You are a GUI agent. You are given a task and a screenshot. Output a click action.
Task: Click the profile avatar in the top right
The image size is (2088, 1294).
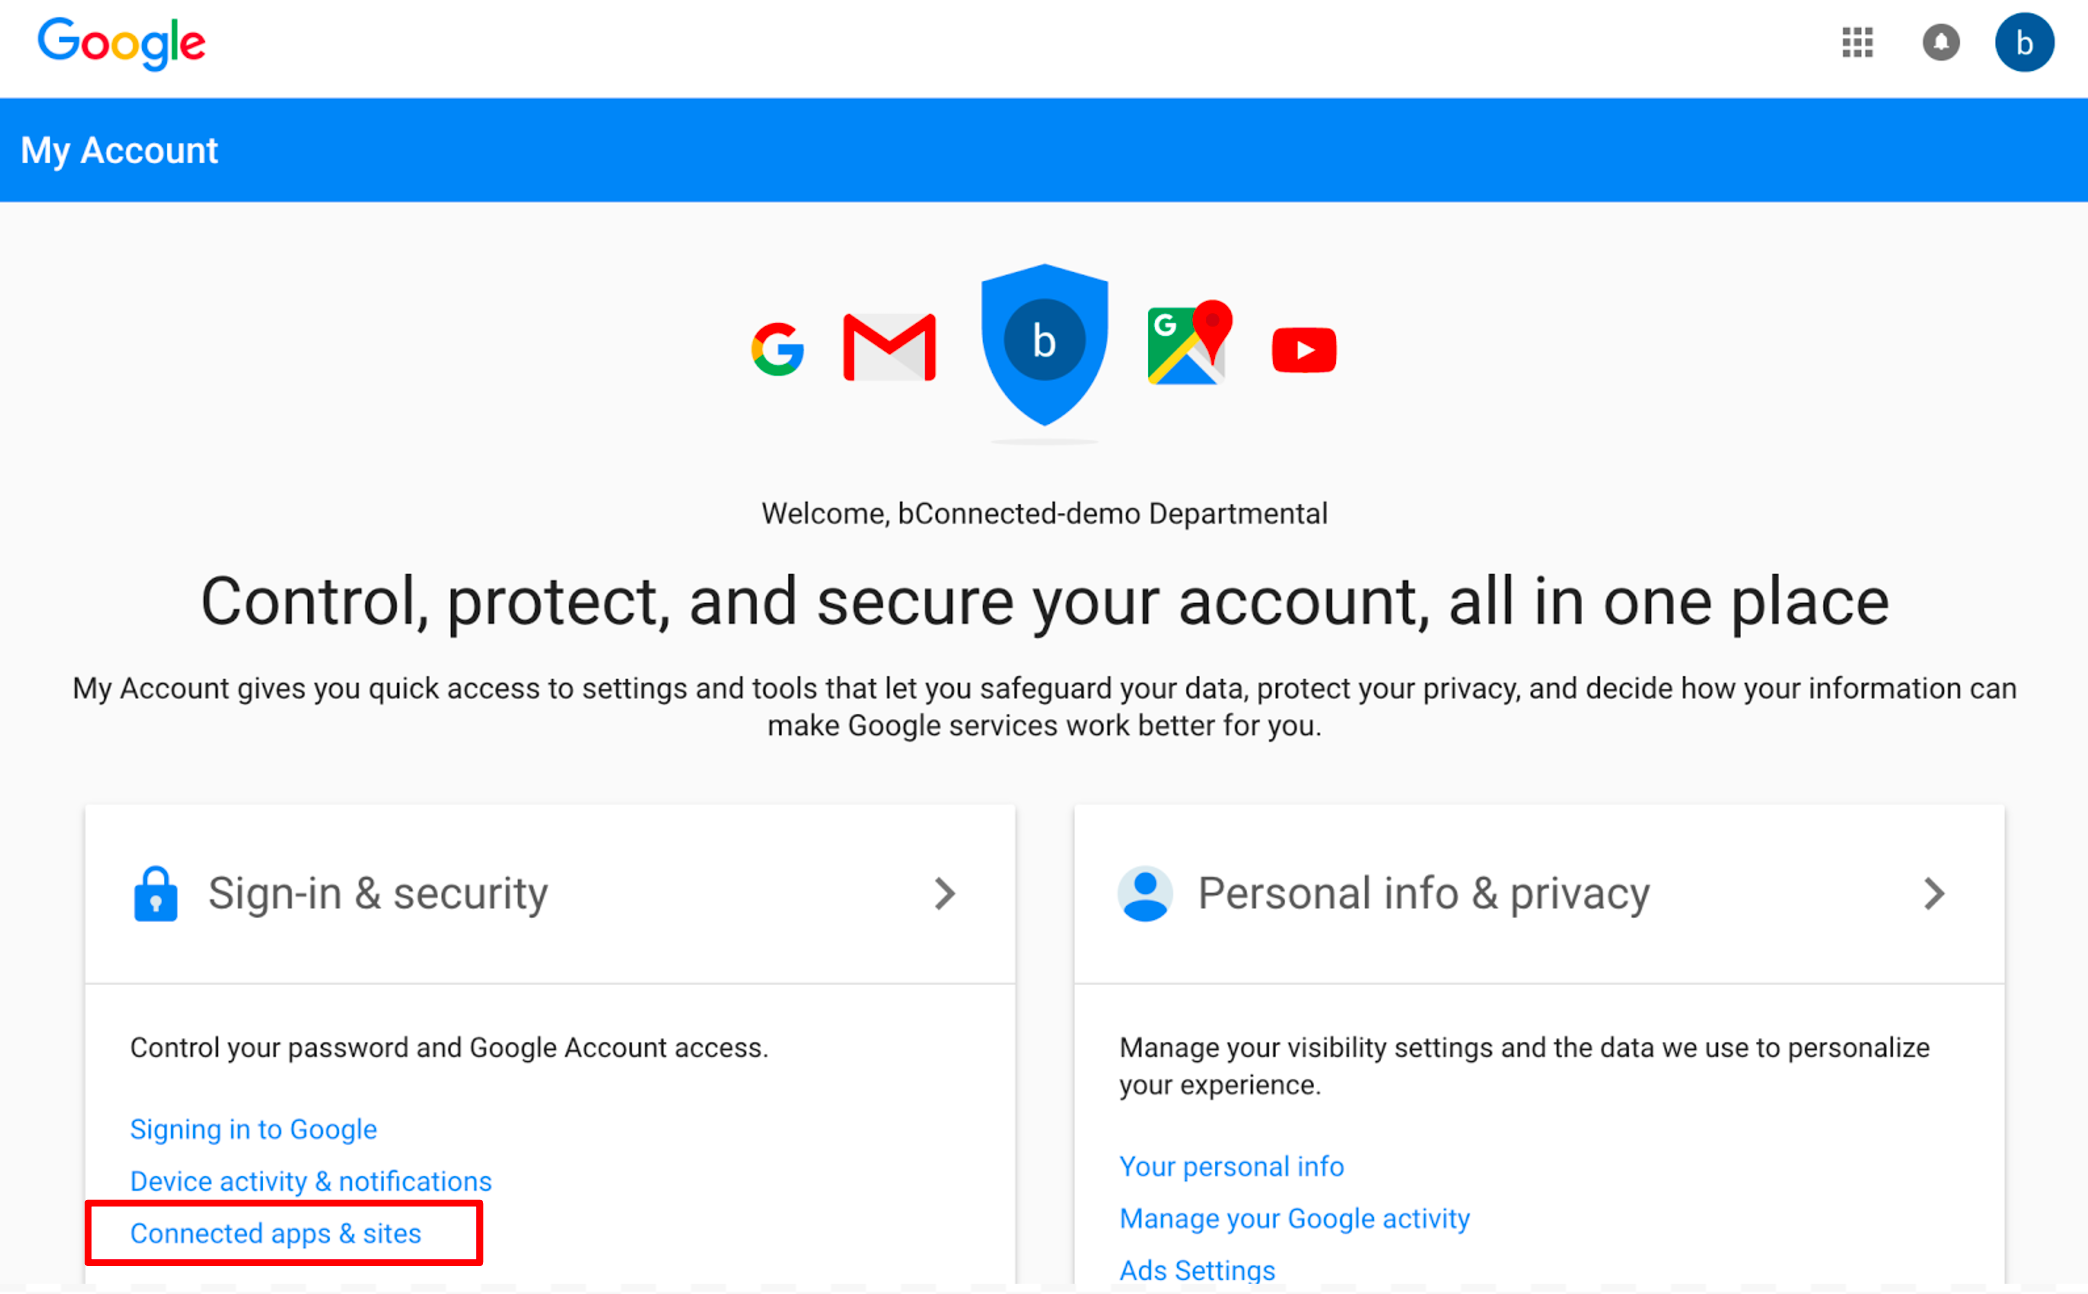coord(2023,42)
